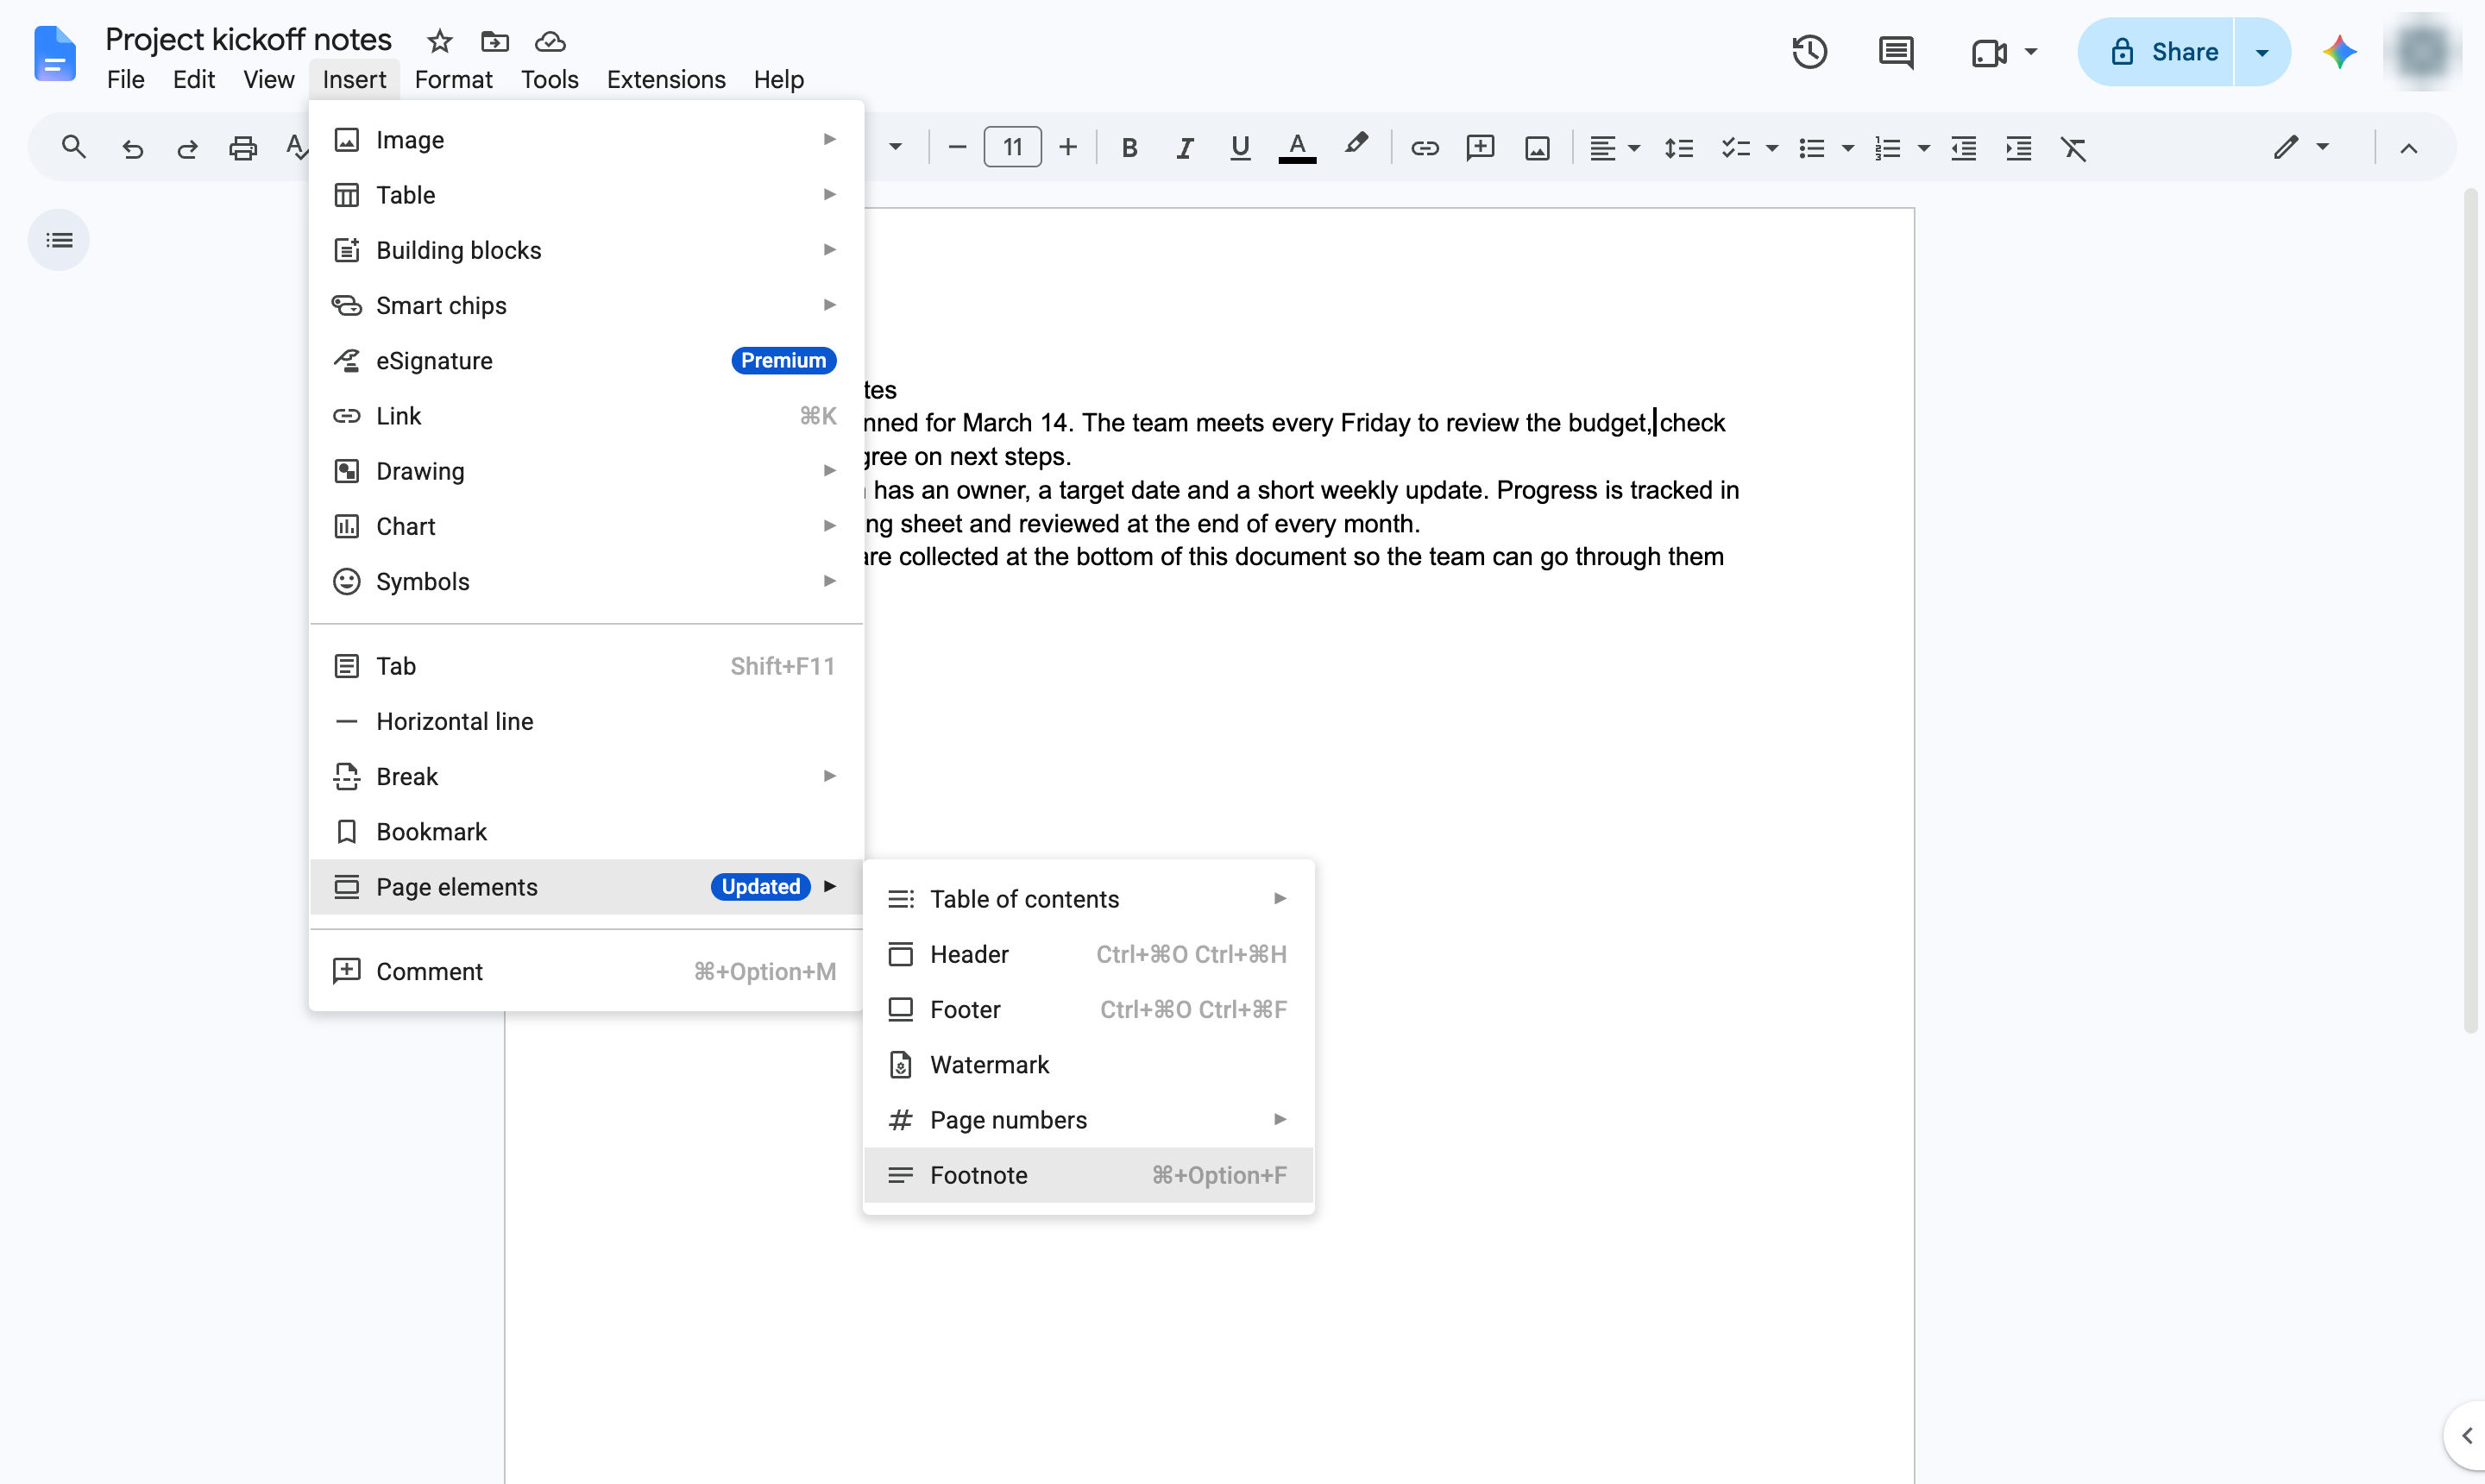Viewport: 2485px width, 1484px height.
Task: Toggle underline formatting
Action: click(1240, 148)
